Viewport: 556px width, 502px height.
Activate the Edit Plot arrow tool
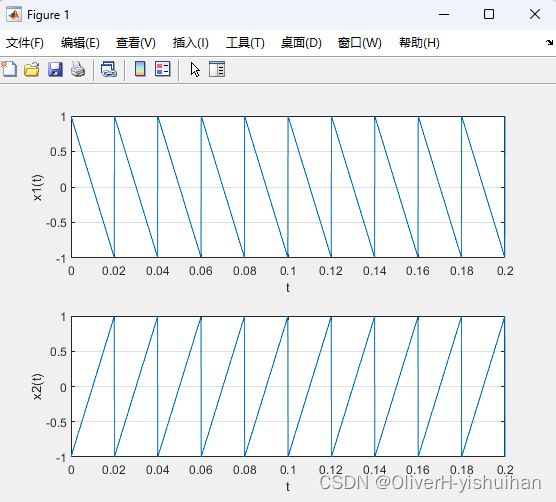click(195, 69)
